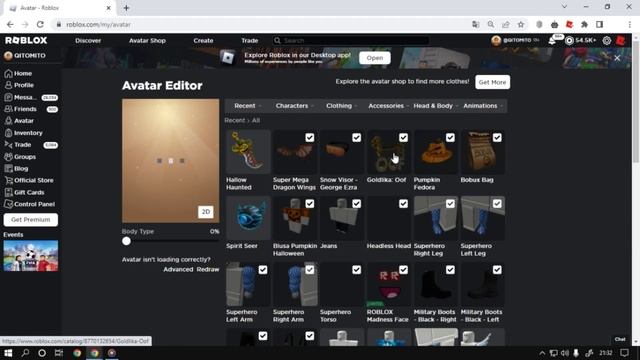Viewport: 640px width, 360px height.
Task: Open Task View on the taskbar
Action: [x=59, y=353]
